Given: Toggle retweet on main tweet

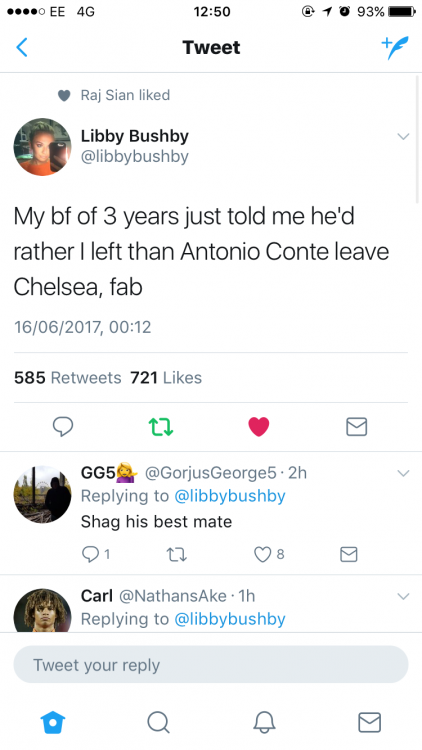Looking at the screenshot, I should tap(161, 427).
